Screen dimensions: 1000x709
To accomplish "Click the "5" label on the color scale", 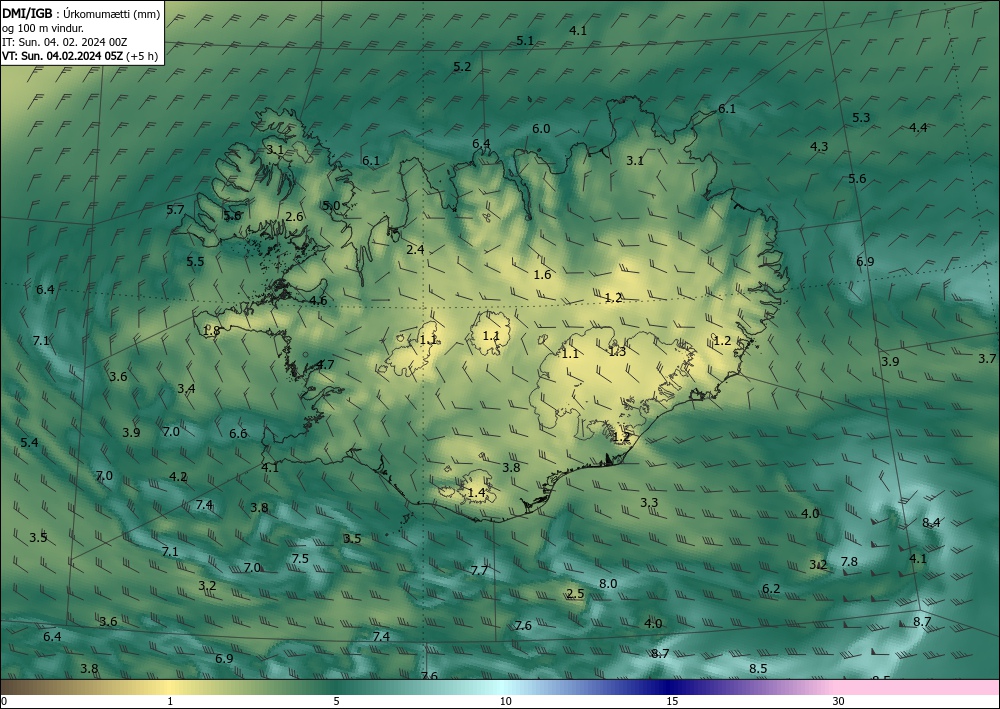I will point(336,702).
